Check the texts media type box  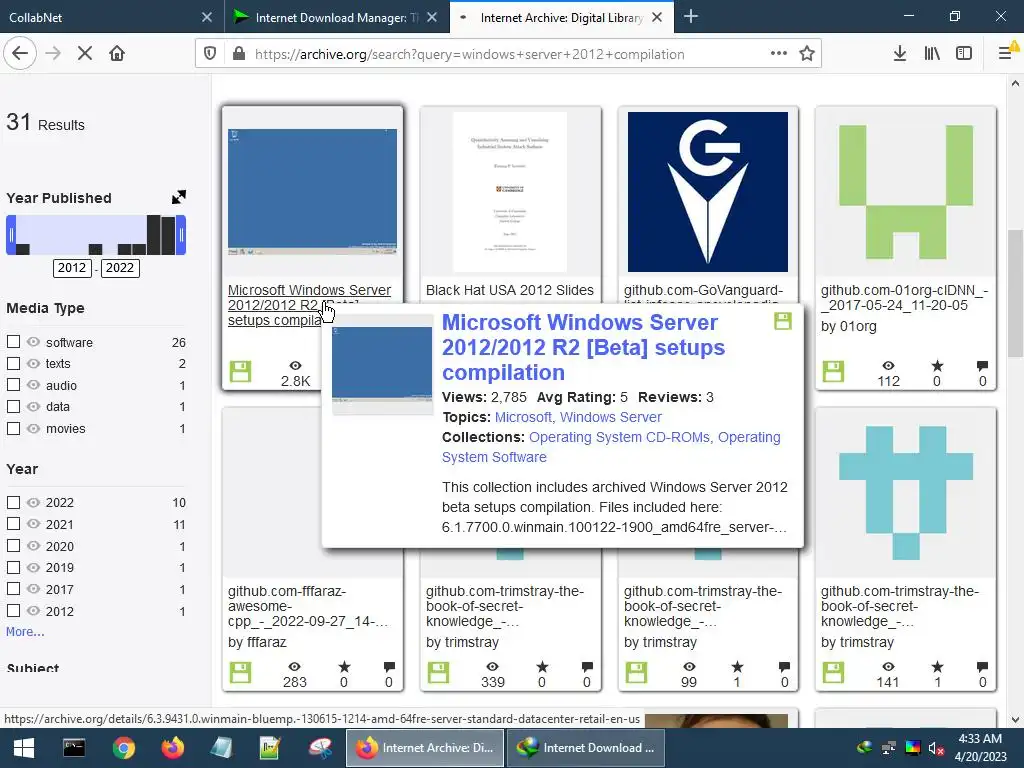[13, 363]
